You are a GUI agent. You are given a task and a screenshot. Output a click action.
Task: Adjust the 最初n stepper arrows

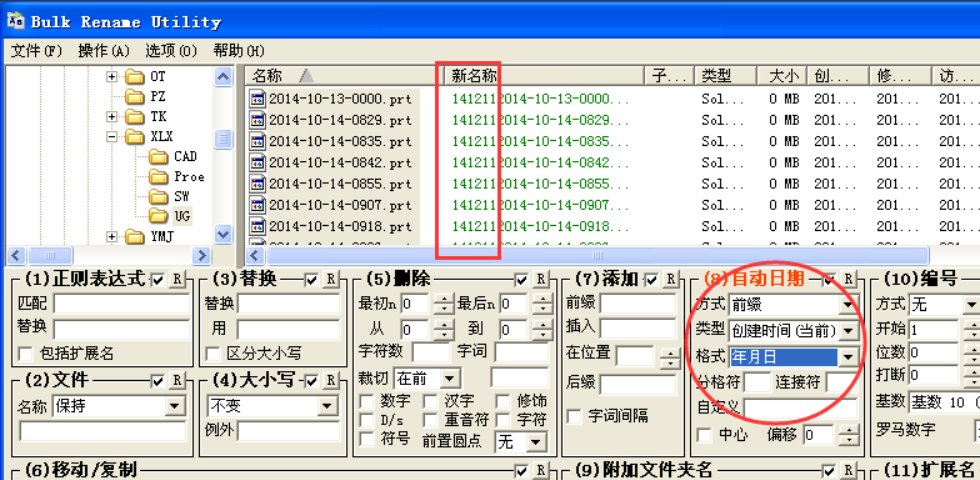443,305
